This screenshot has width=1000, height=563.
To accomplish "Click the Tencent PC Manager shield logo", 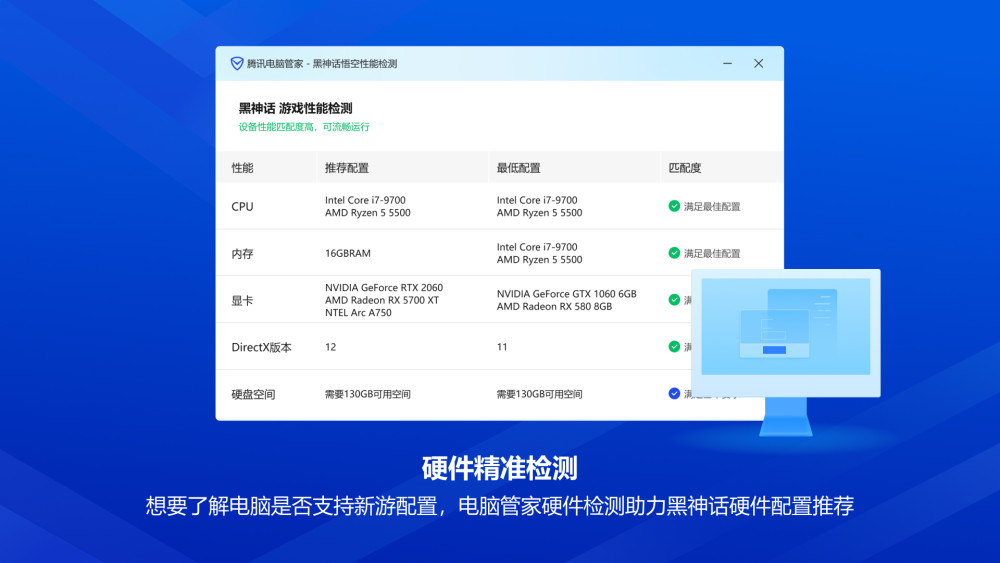I will point(237,63).
